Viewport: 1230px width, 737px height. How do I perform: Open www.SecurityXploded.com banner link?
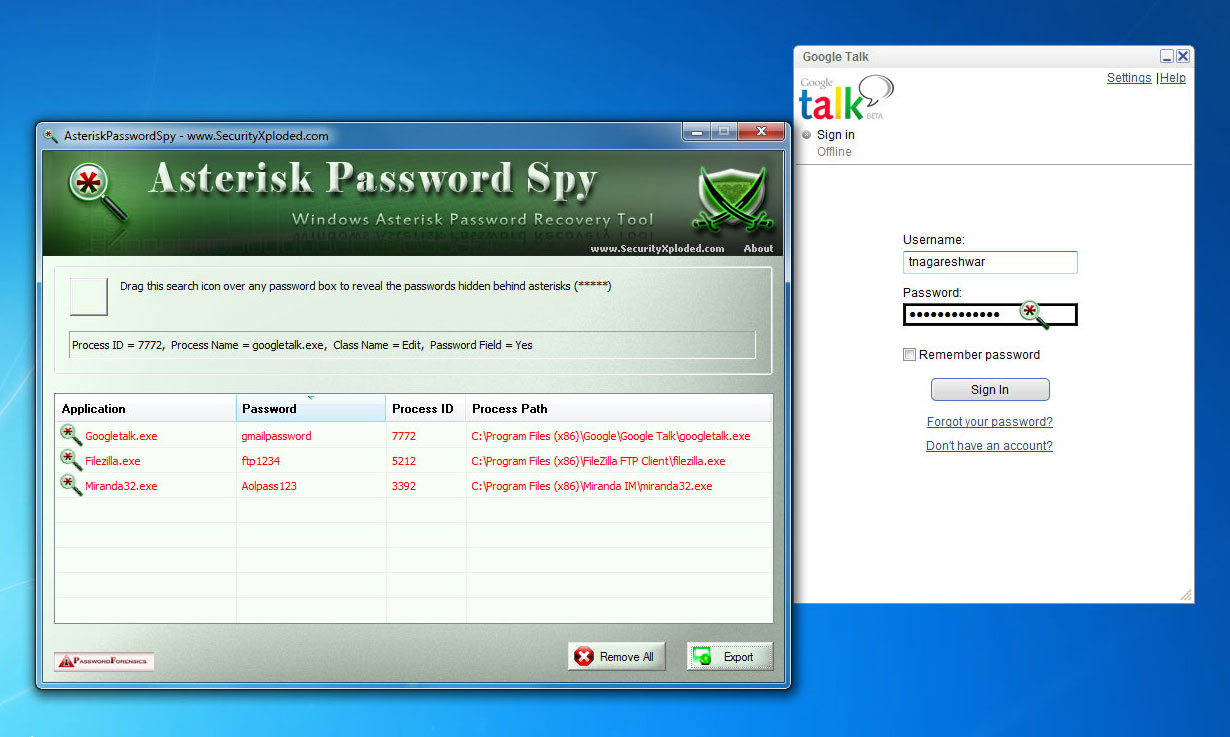coord(657,248)
